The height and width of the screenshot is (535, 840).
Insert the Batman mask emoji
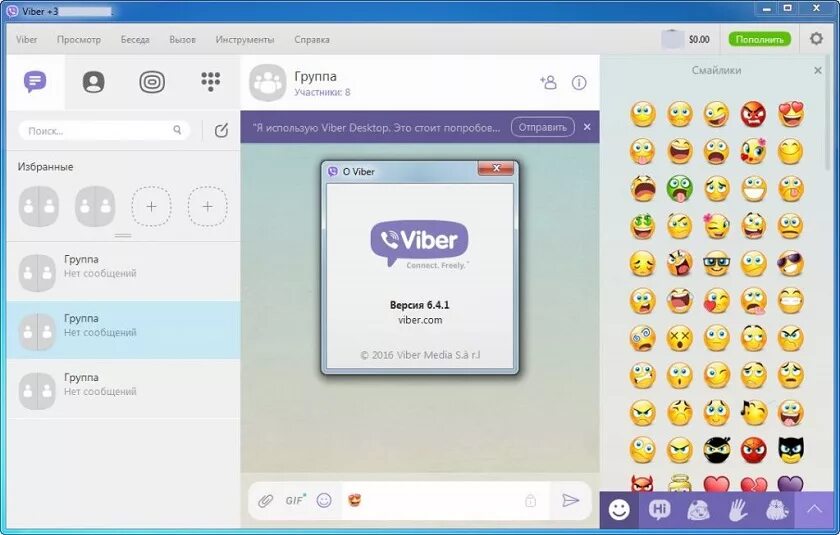coord(791,450)
